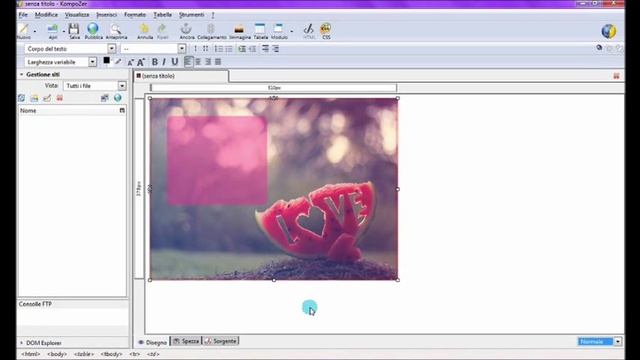Open the Corpo del testo paragraph dropdown

point(70,49)
